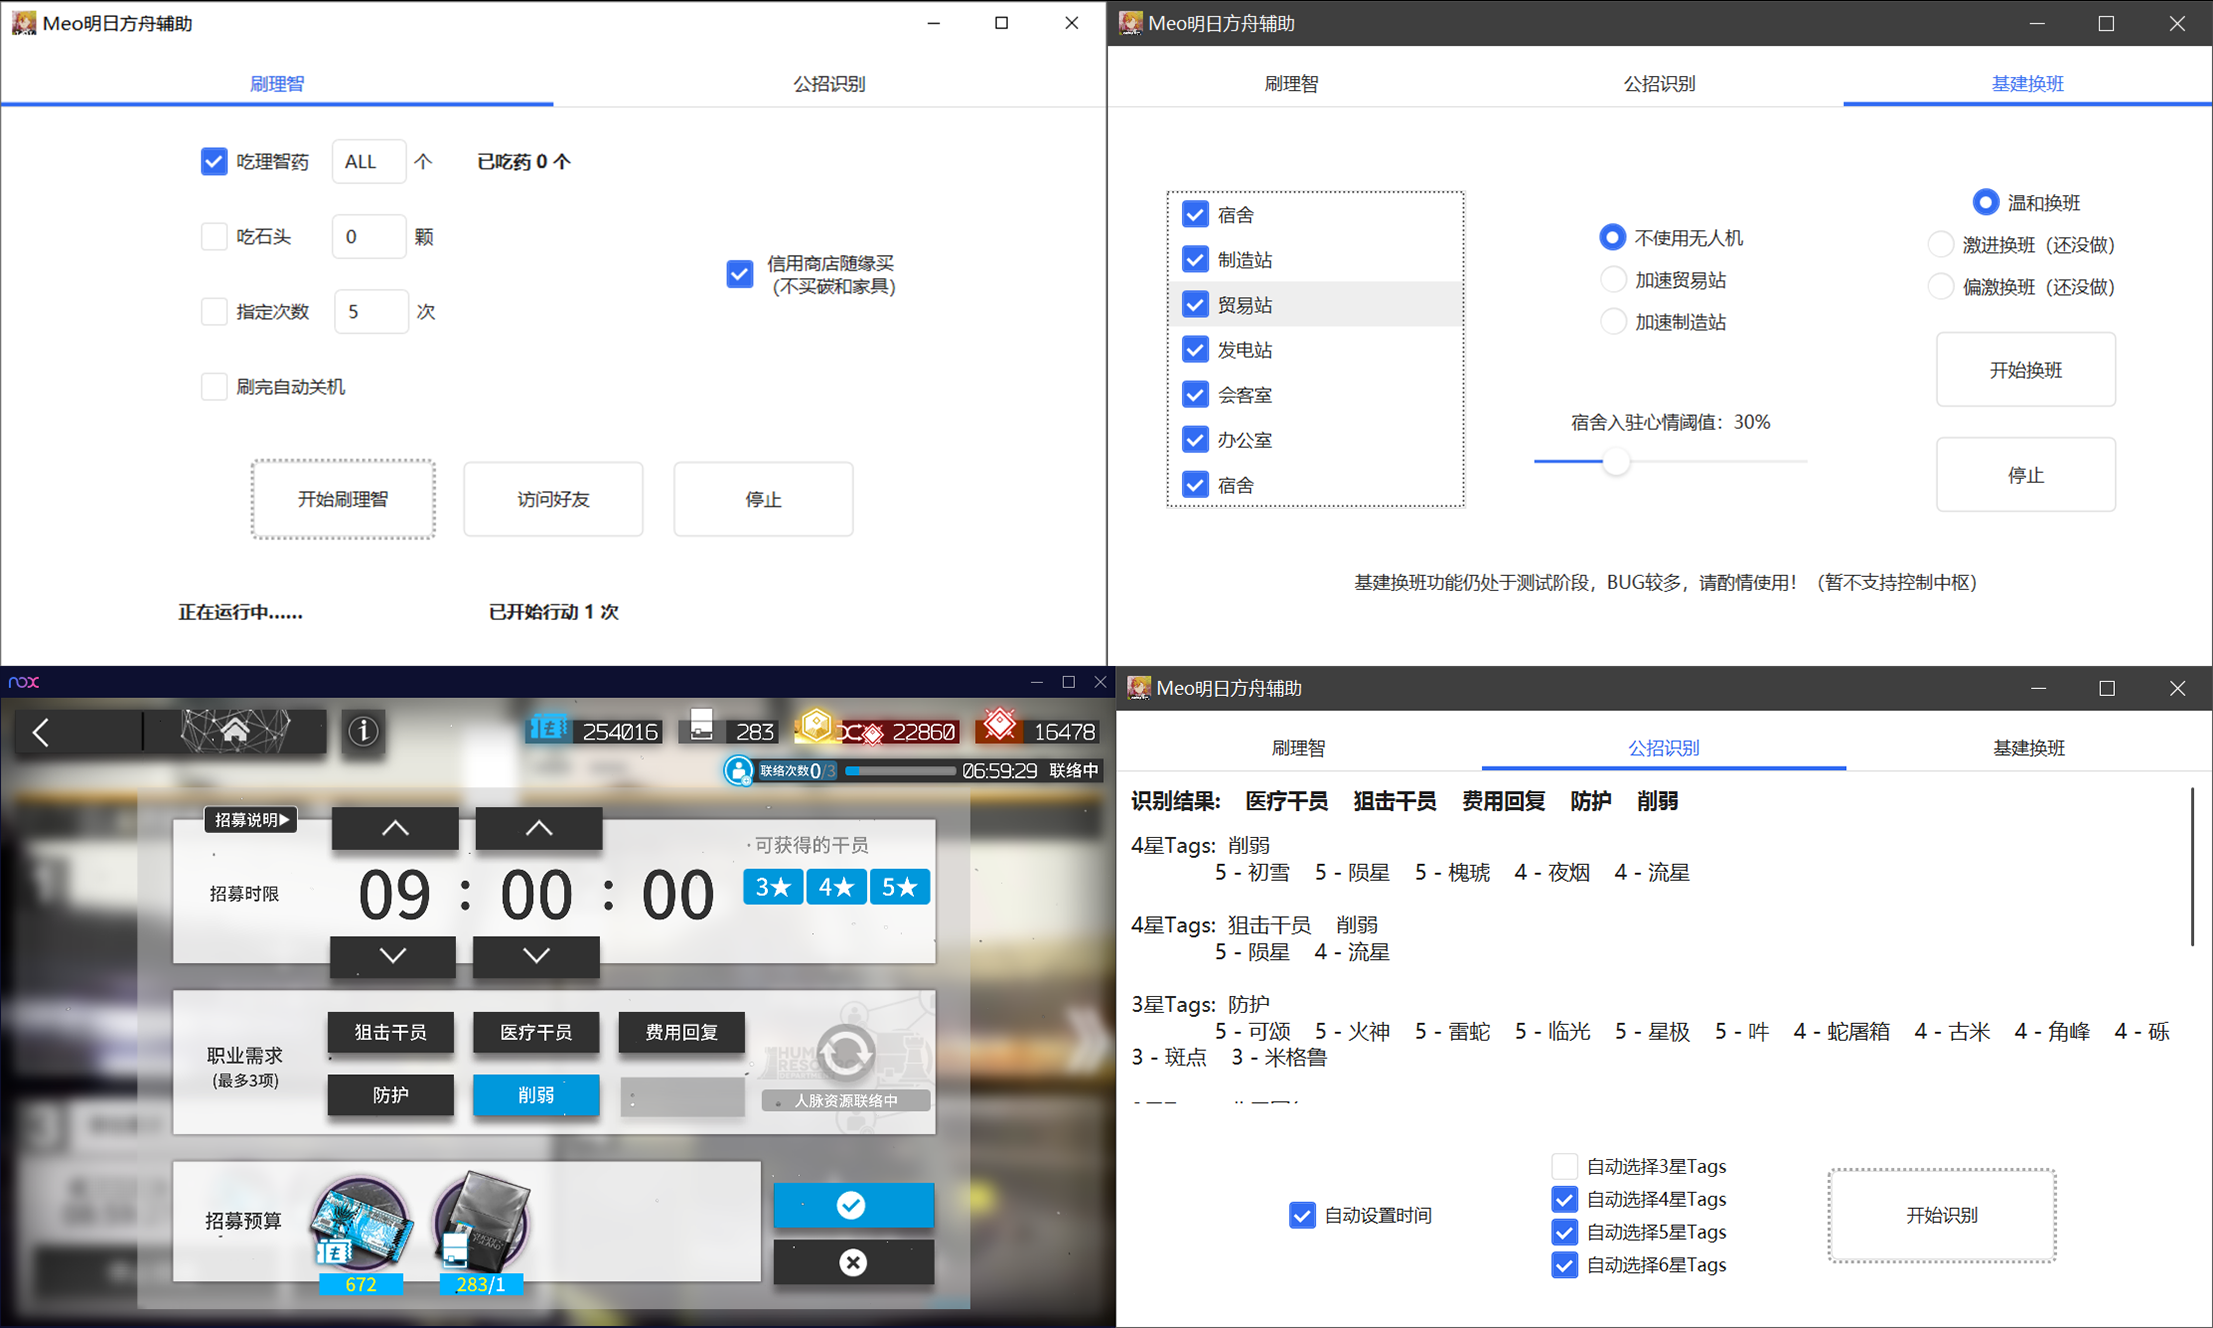The height and width of the screenshot is (1328, 2213).
Task: Open the 招募说明 recruitment help expander
Action: (251, 820)
